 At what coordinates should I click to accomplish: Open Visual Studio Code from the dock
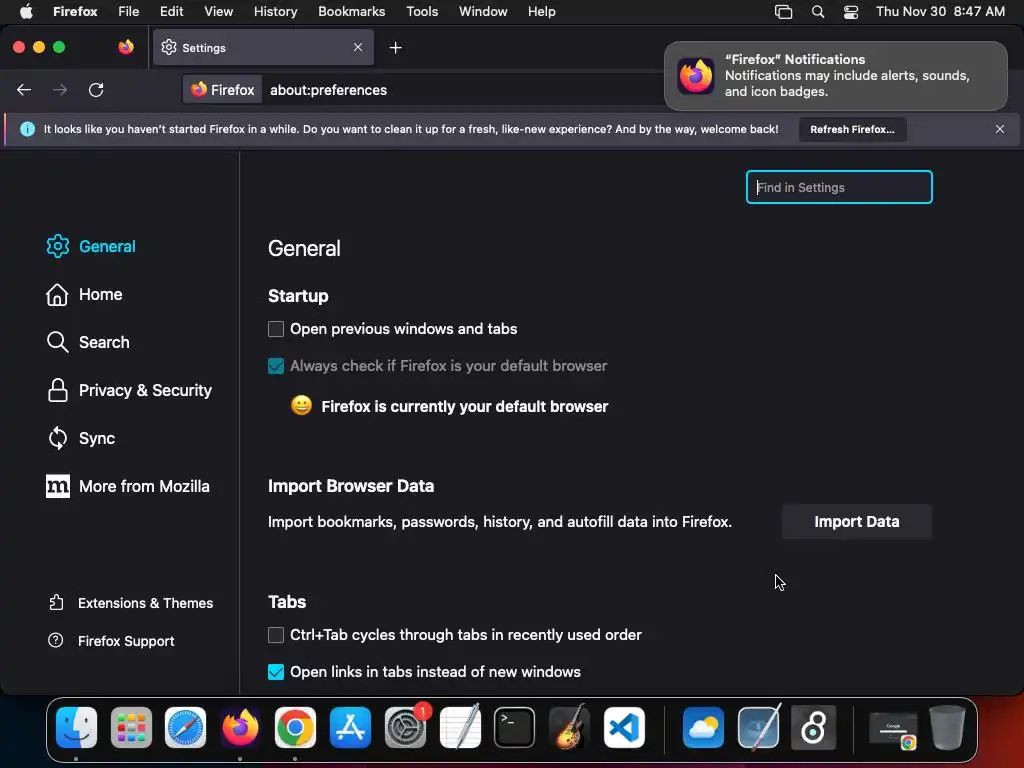click(624, 727)
